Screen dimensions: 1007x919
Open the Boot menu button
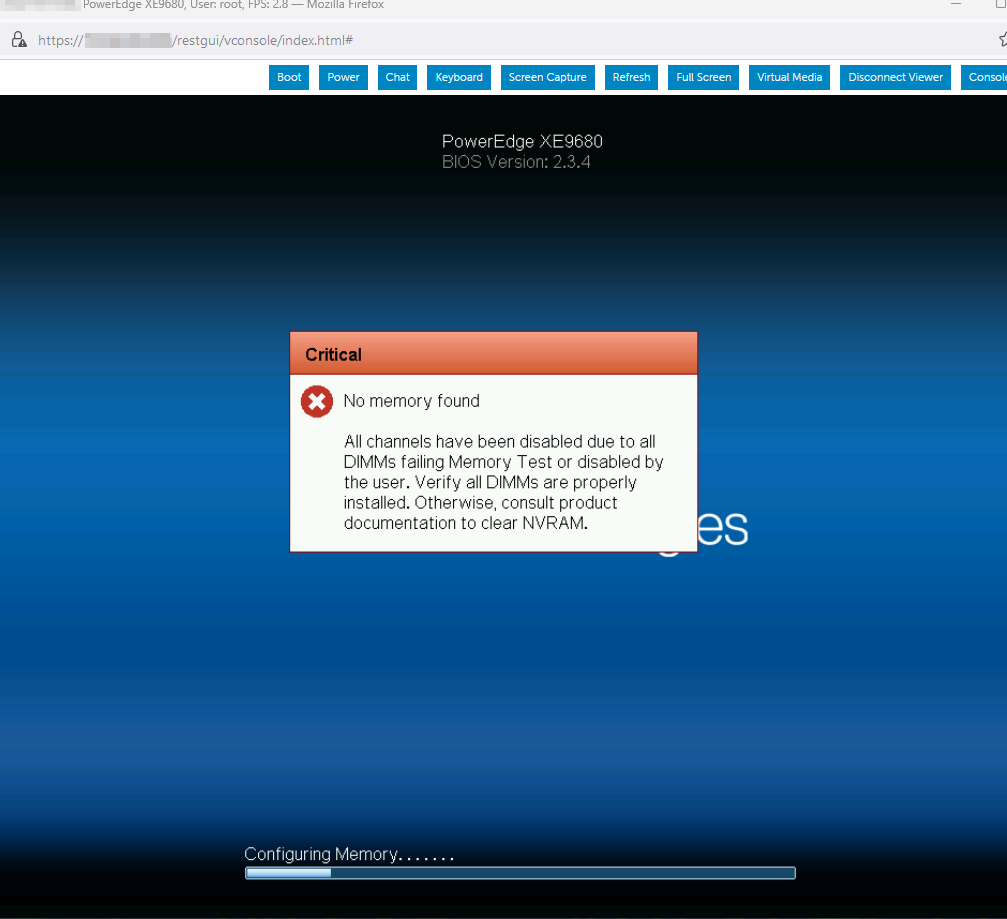click(289, 77)
